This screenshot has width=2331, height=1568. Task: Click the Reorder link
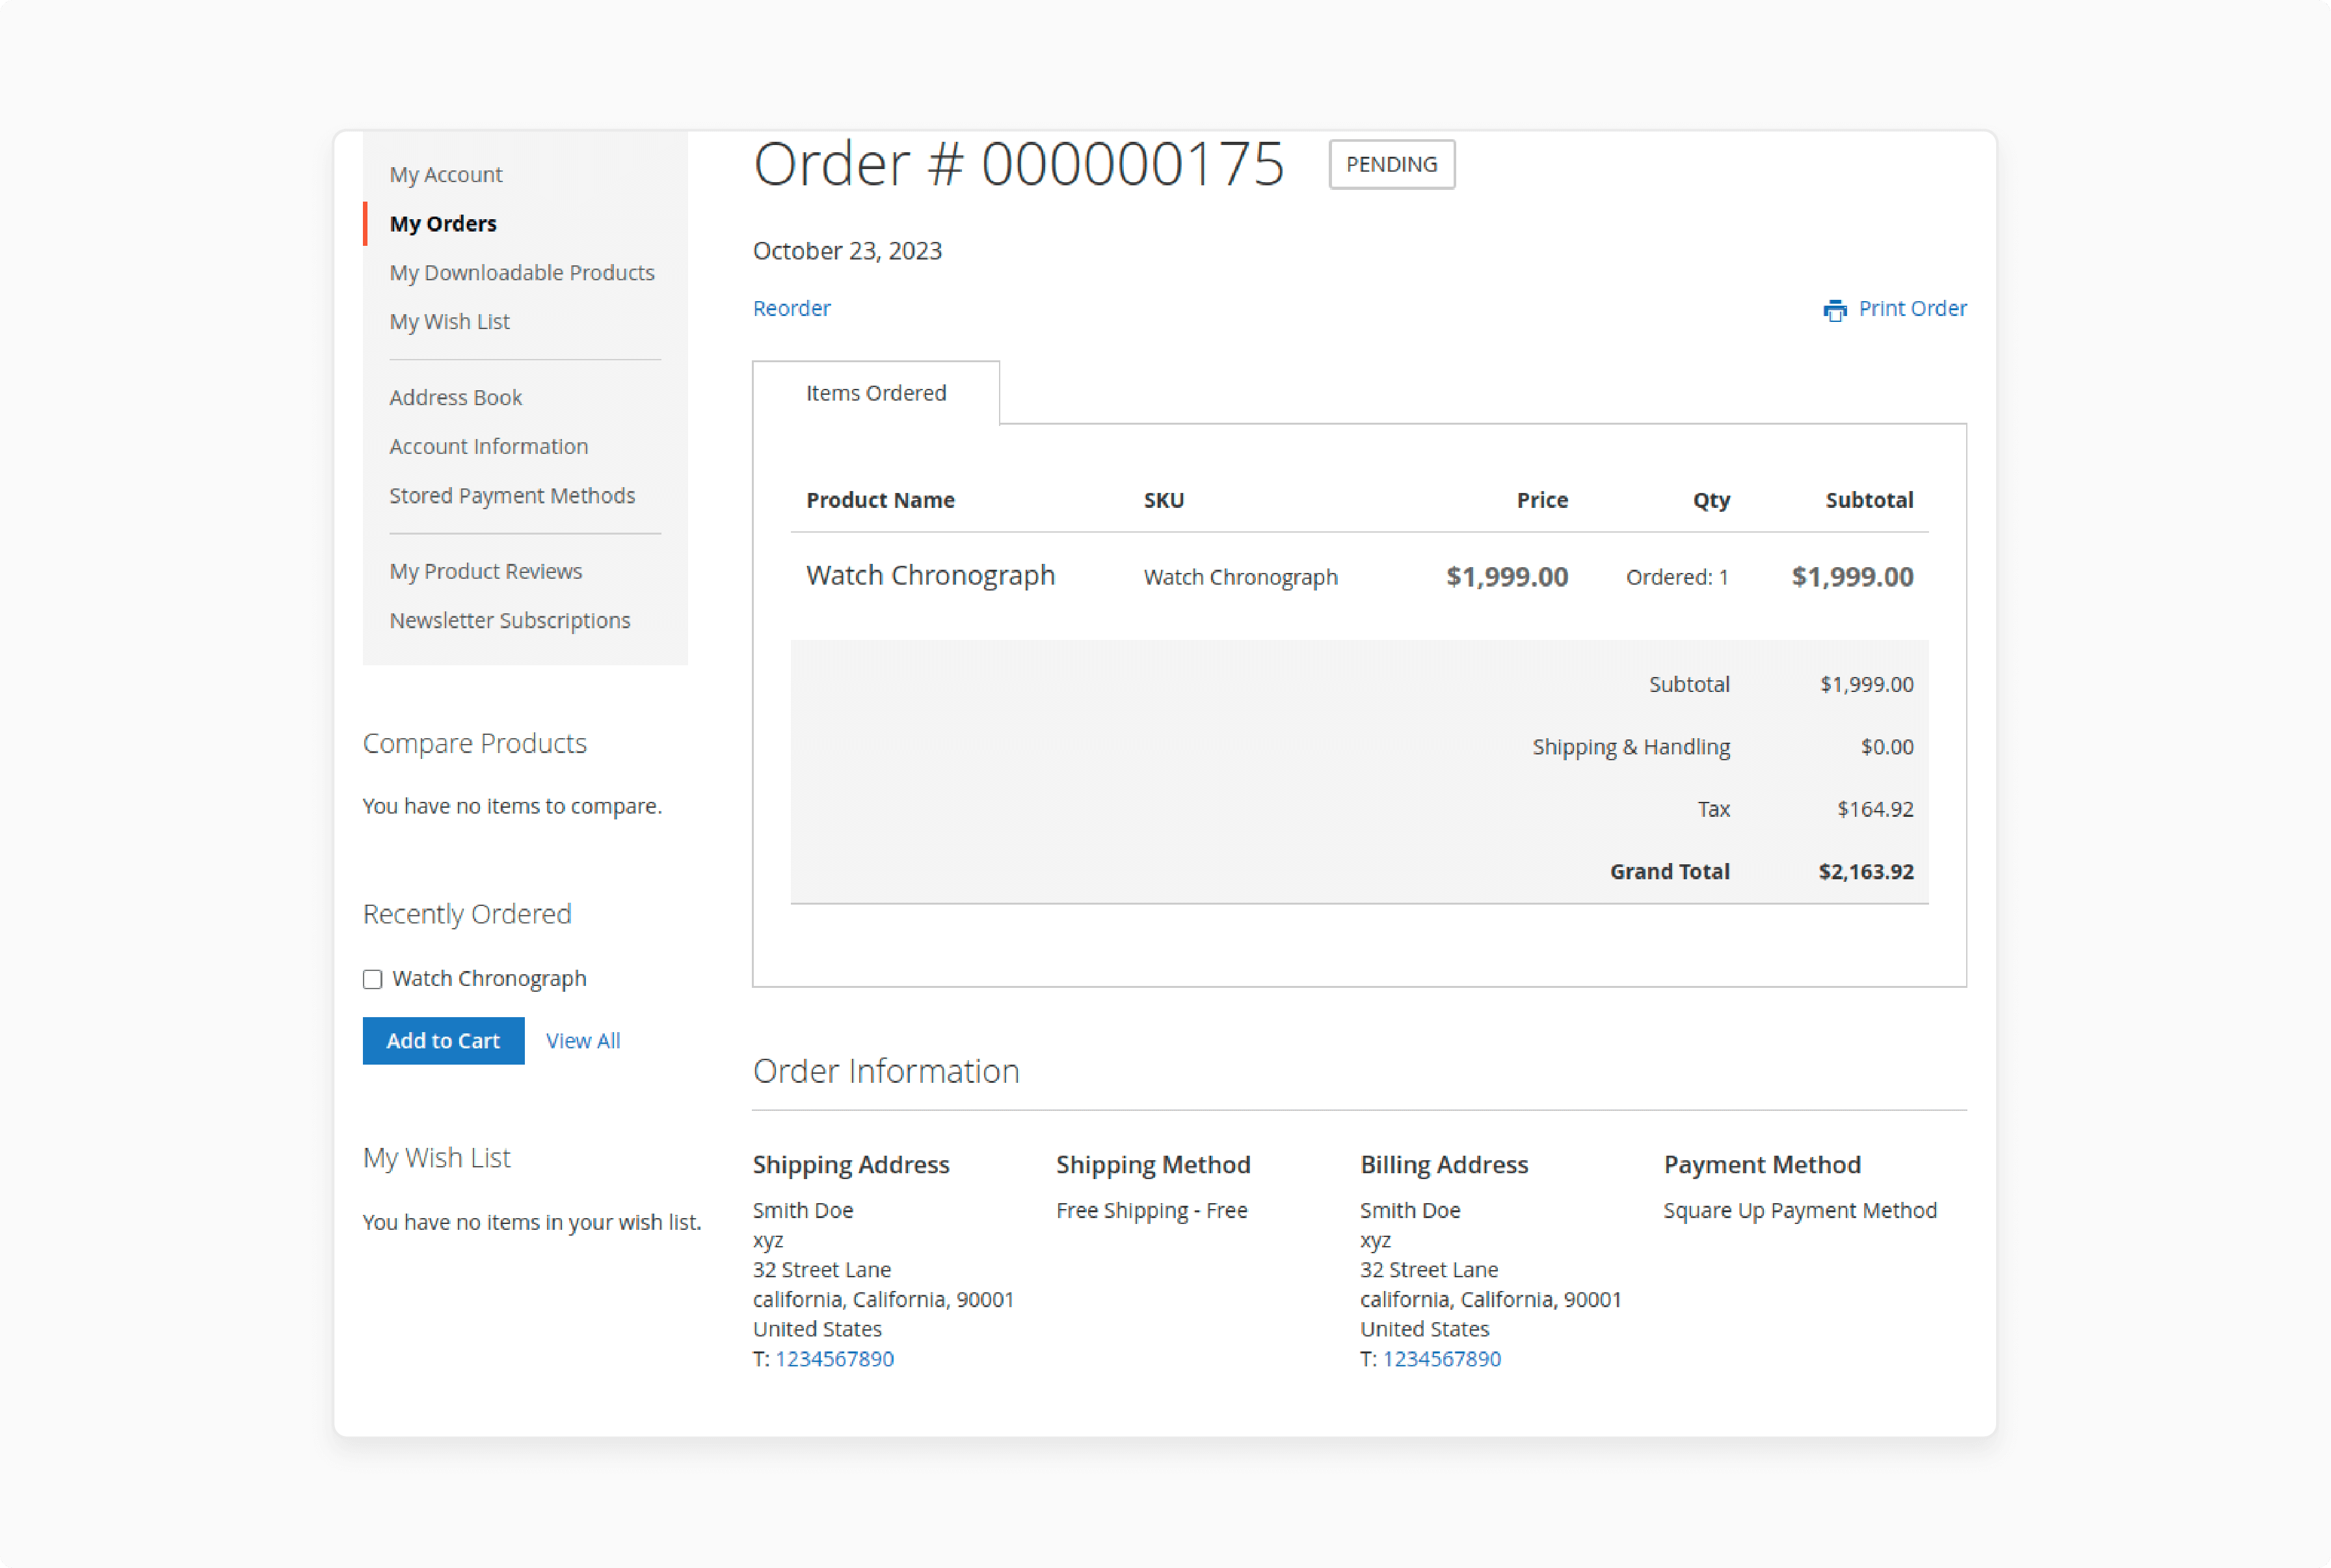pyautogui.click(x=792, y=308)
